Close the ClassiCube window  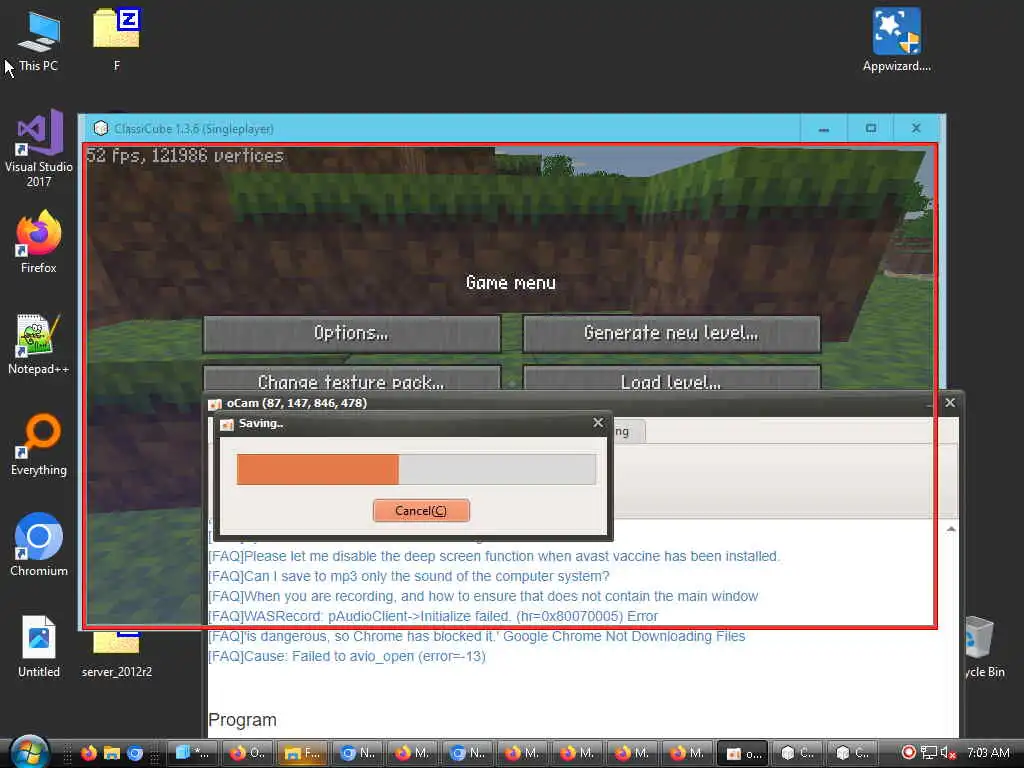click(x=916, y=129)
